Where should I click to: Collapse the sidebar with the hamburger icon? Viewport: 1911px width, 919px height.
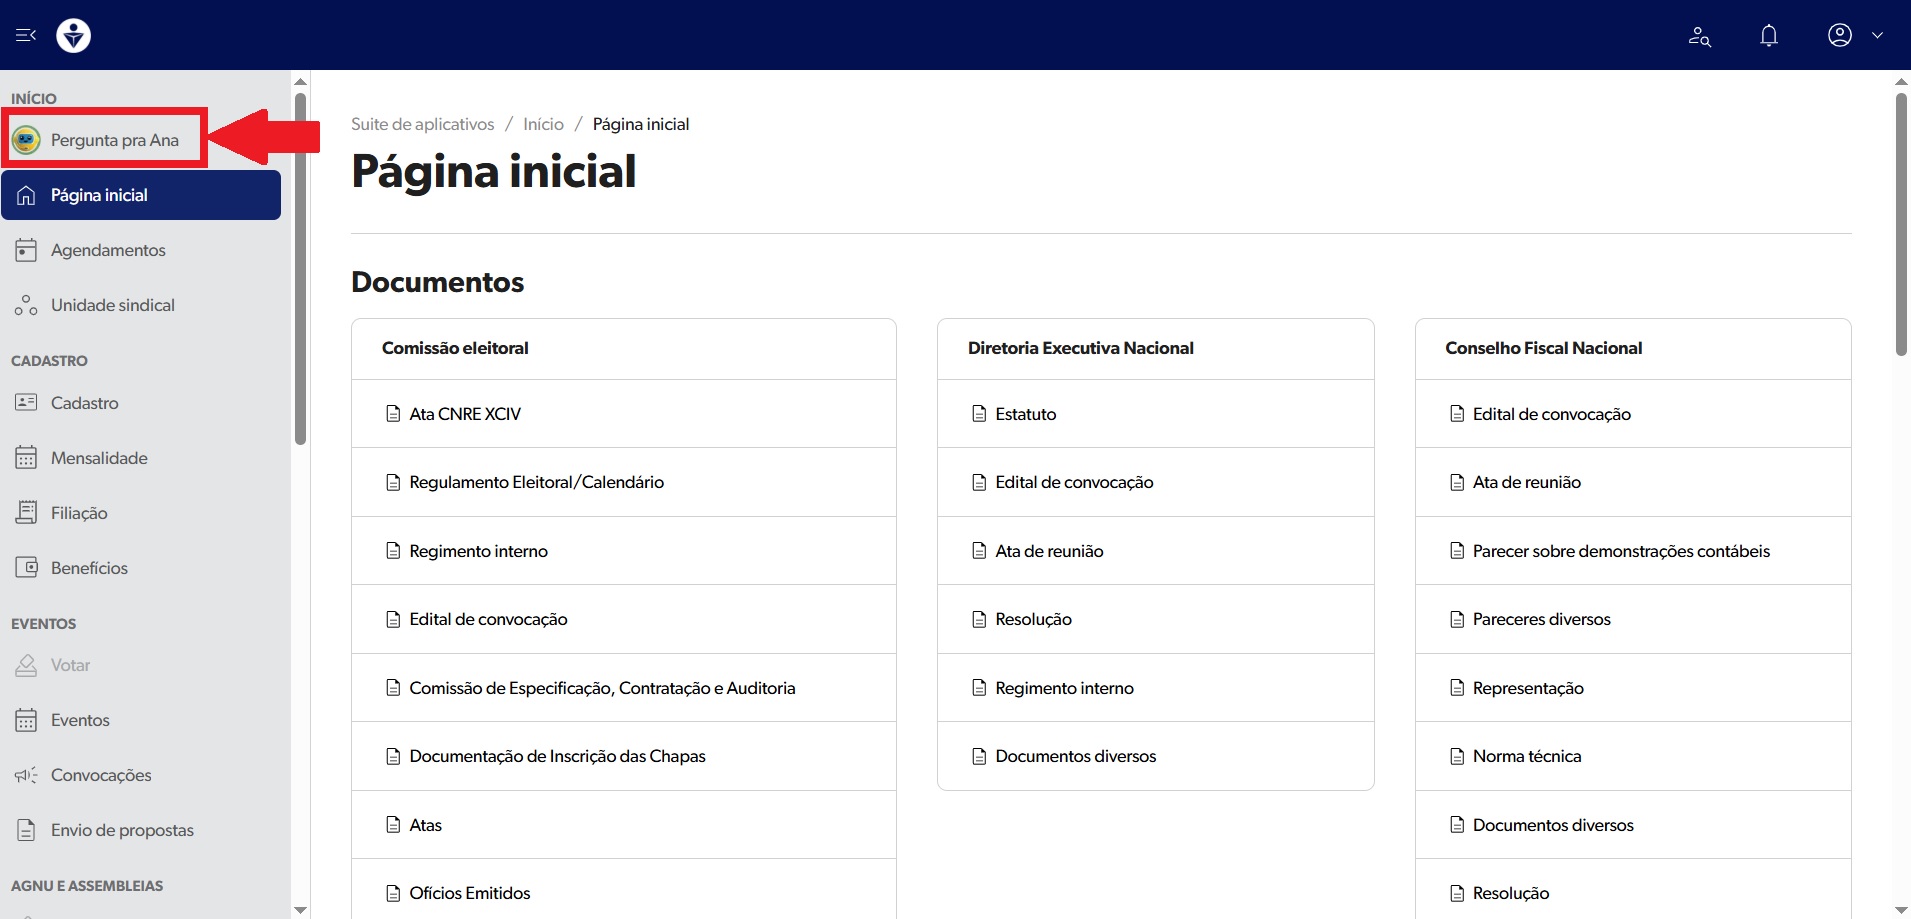point(26,35)
